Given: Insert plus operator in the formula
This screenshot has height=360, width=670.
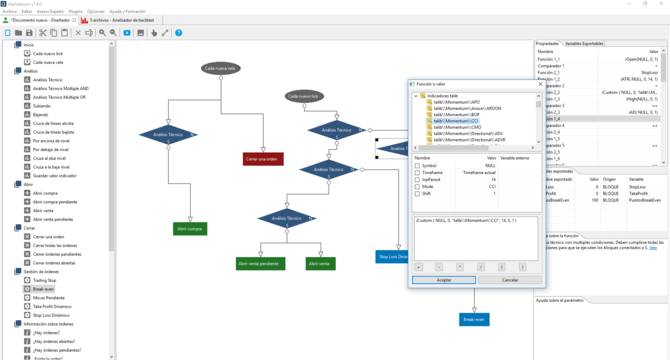Looking at the screenshot, I should pyautogui.click(x=418, y=267).
